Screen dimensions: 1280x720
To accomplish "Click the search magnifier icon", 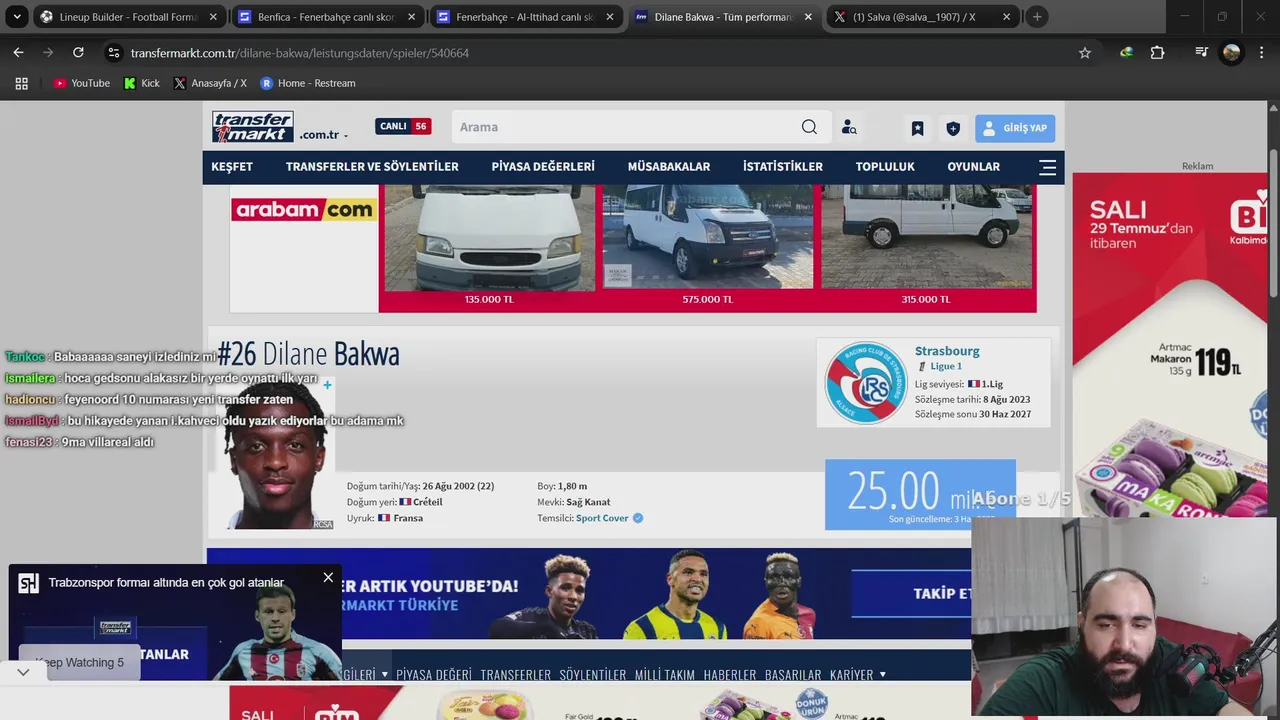I will (x=809, y=127).
